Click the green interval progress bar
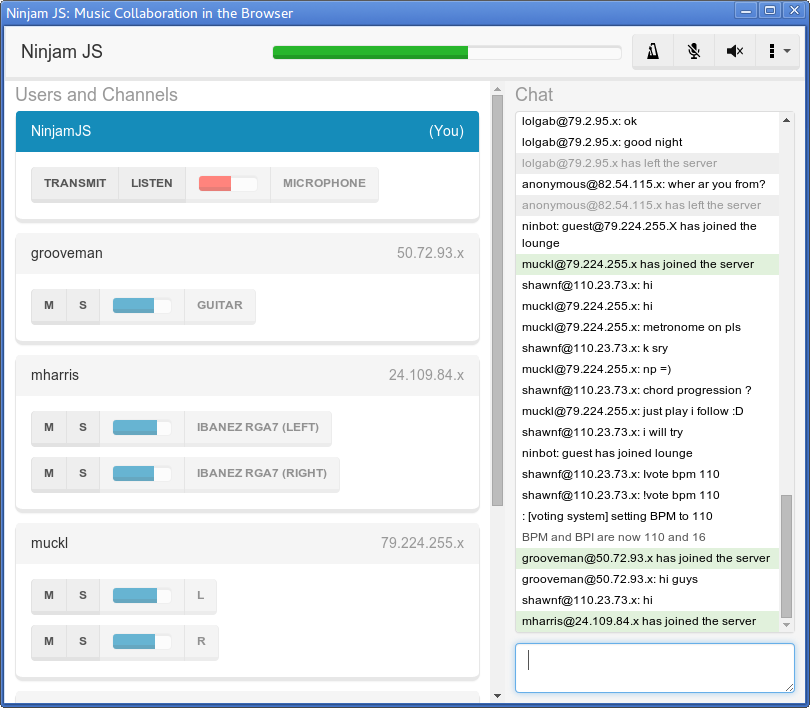Screen dimensions: 810x708 click(x=447, y=52)
